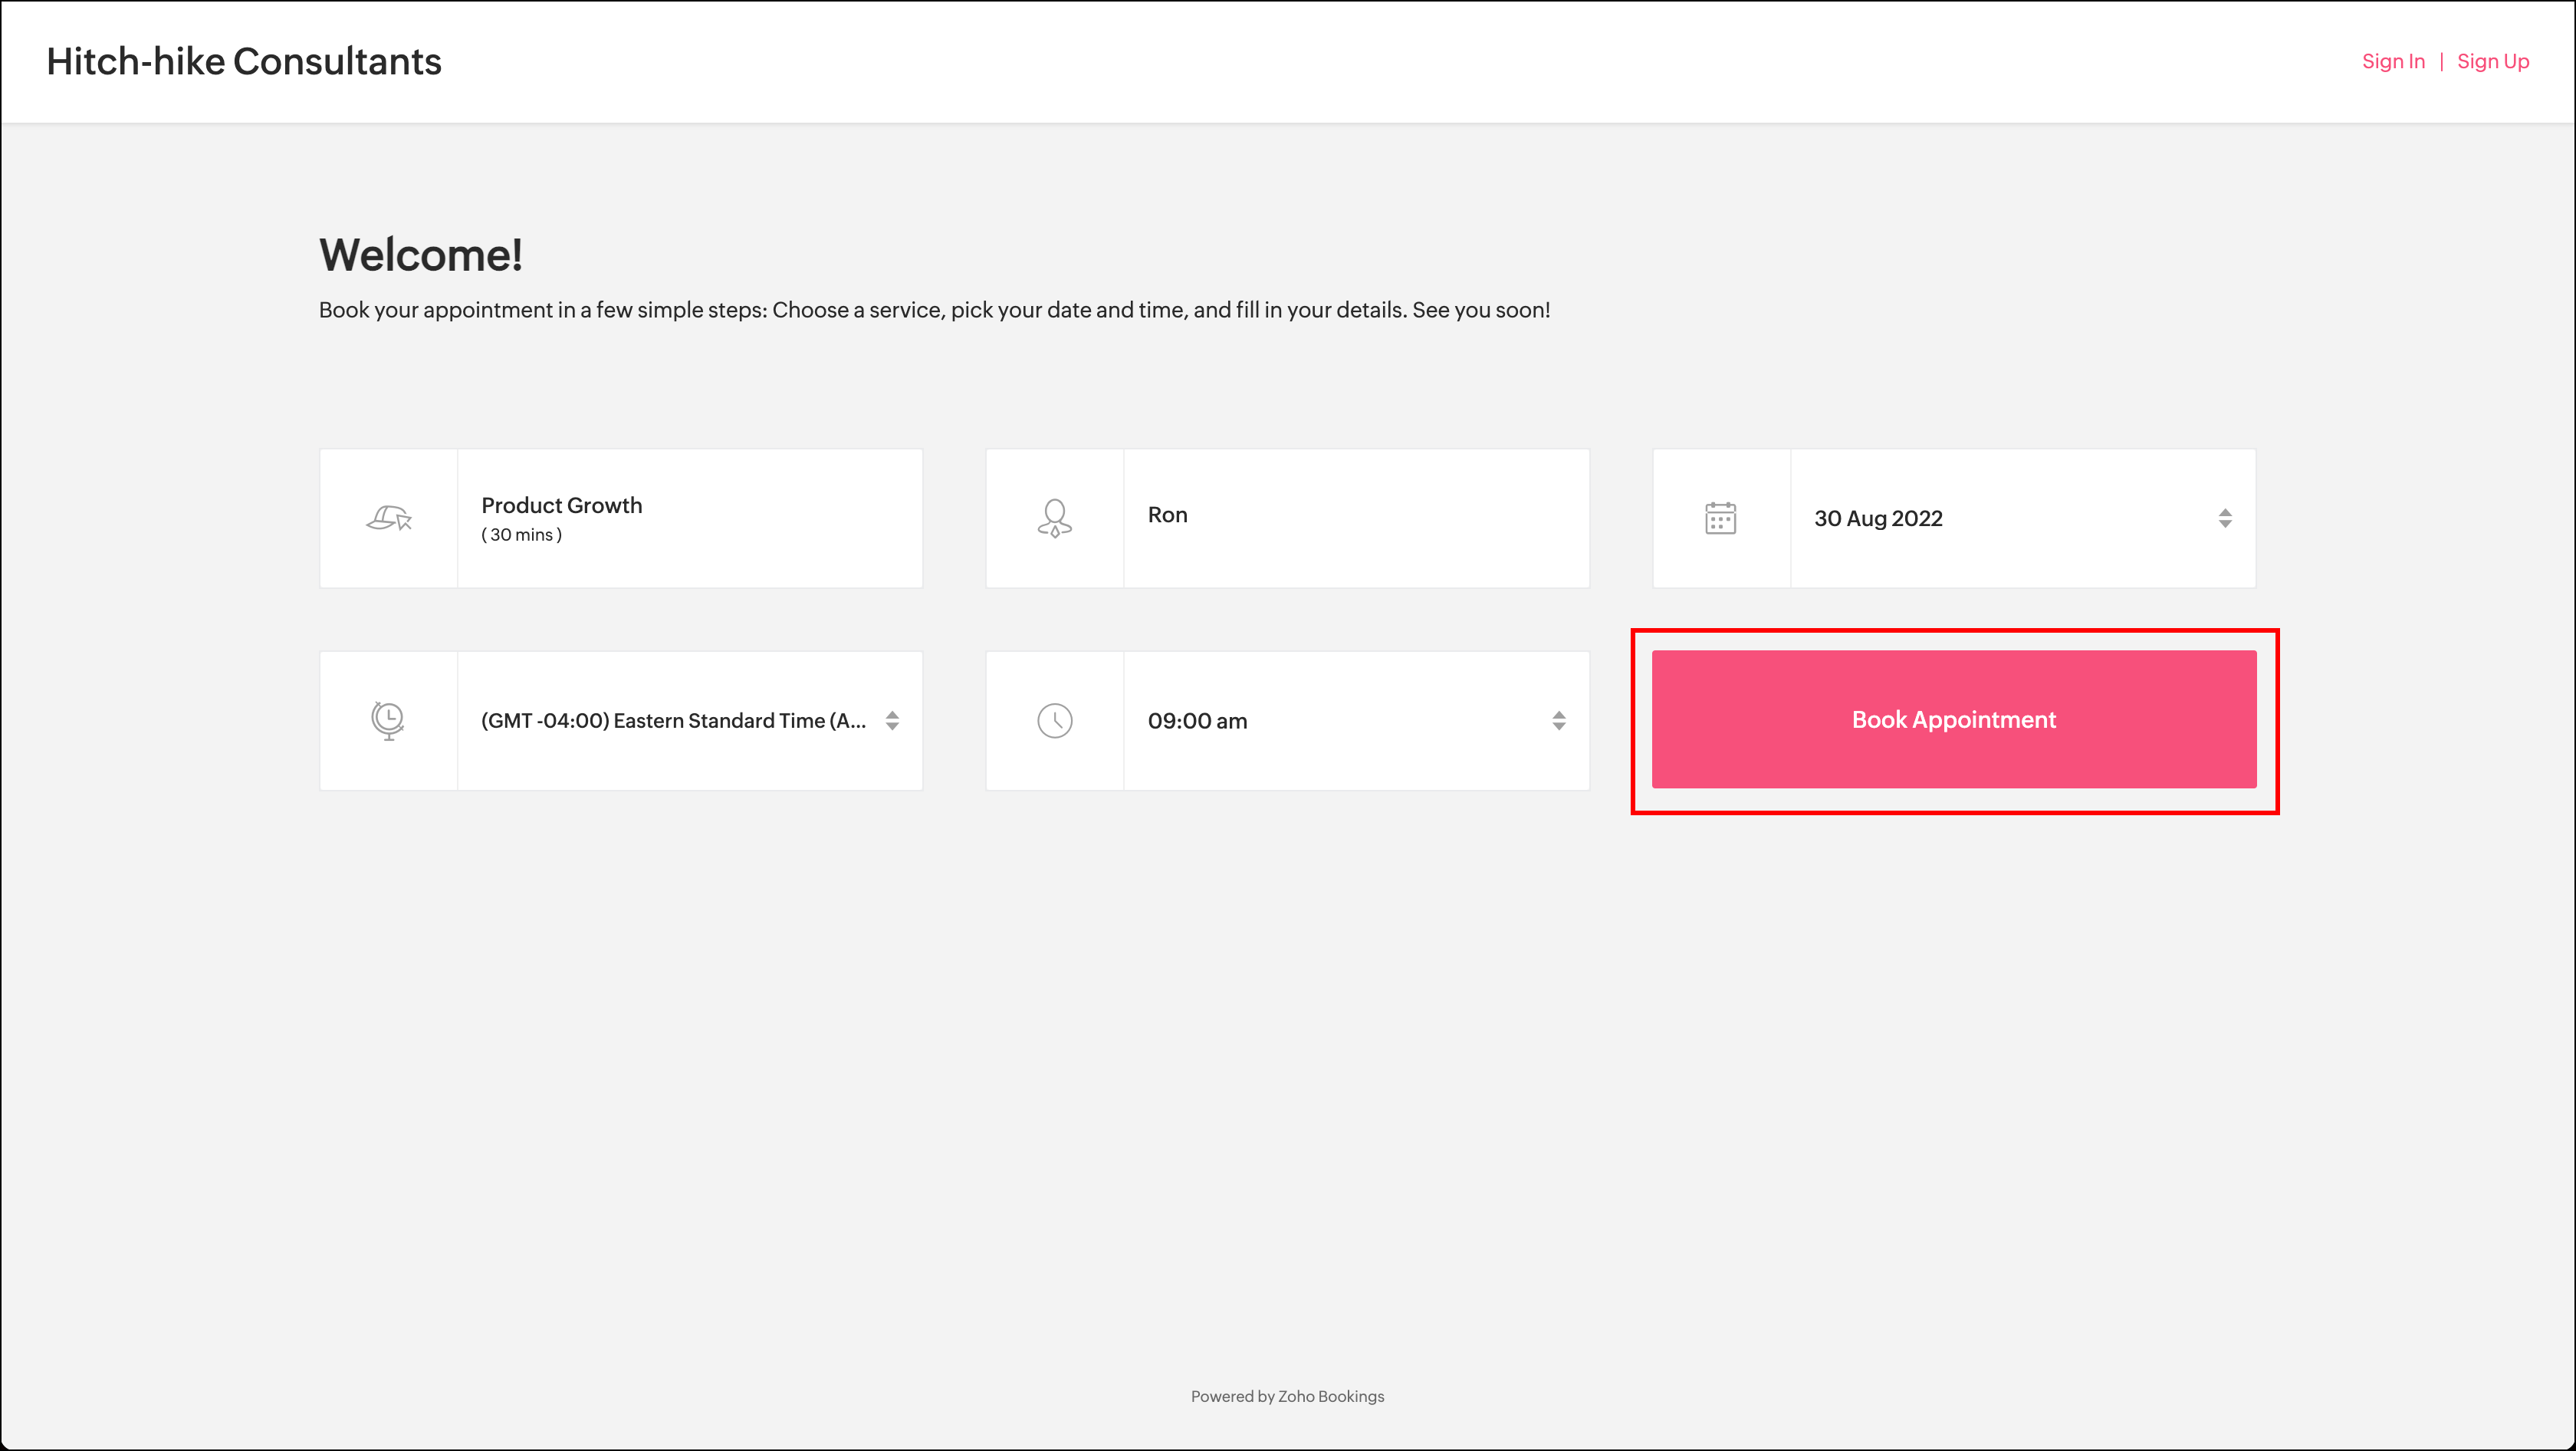
Task: Click the Book Appointment button
Action: pyautogui.click(x=1953, y=719)
